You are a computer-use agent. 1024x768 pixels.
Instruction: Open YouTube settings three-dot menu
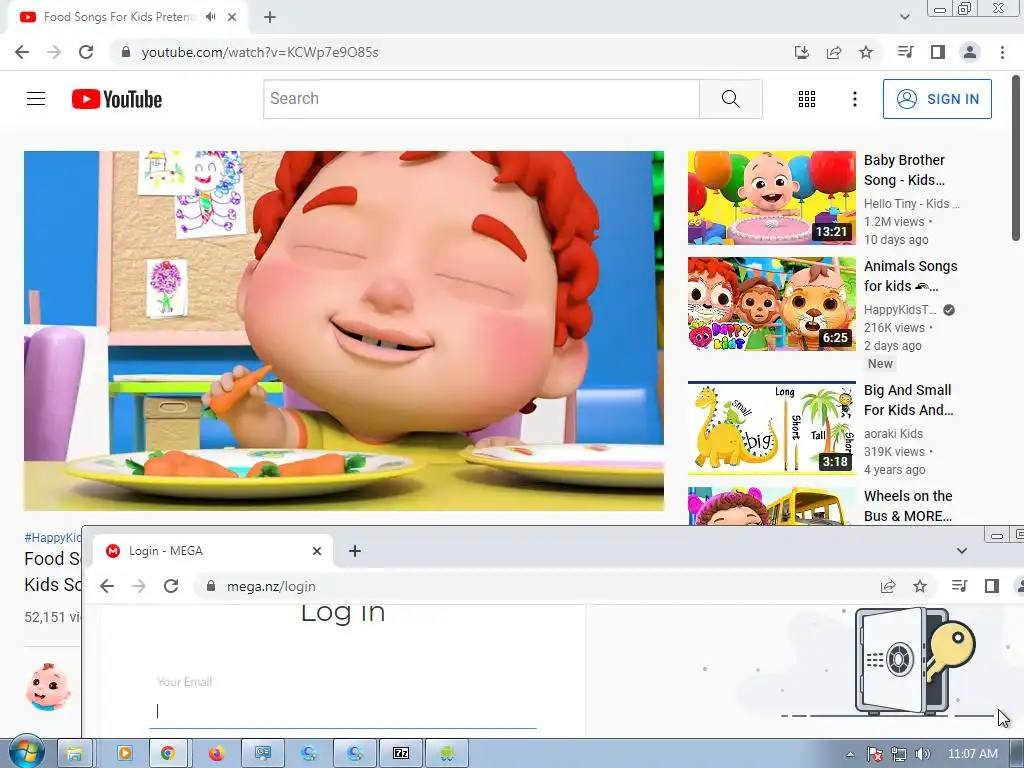[854, 99]
